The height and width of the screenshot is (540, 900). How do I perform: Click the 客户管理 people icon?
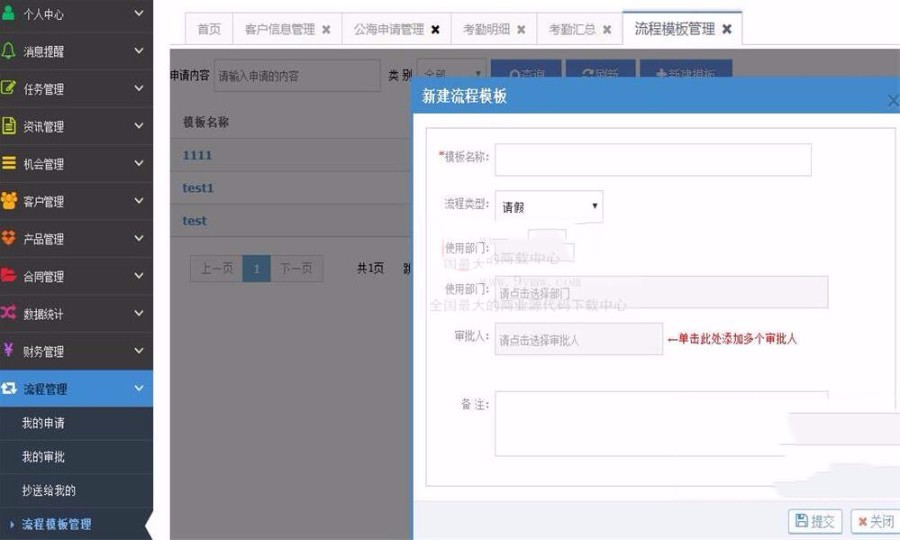click(9, 201)
